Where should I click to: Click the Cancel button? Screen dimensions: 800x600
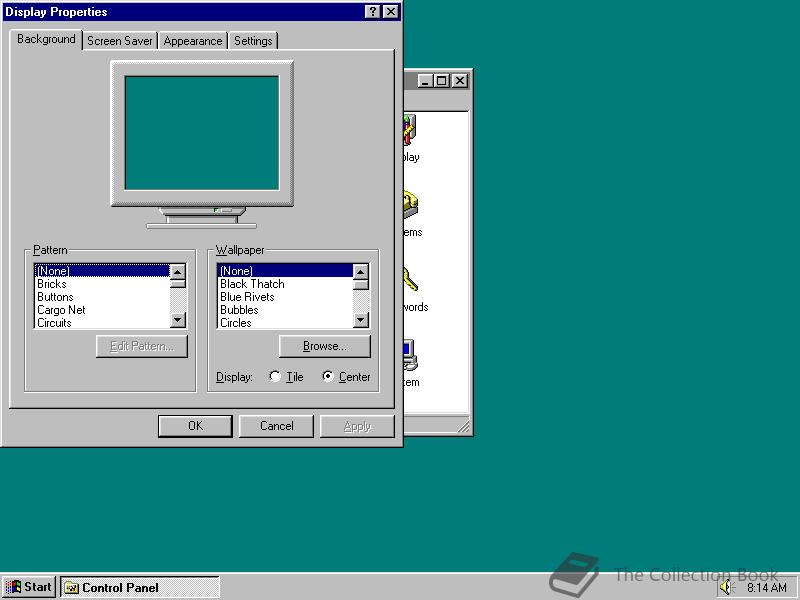point(276,425)
